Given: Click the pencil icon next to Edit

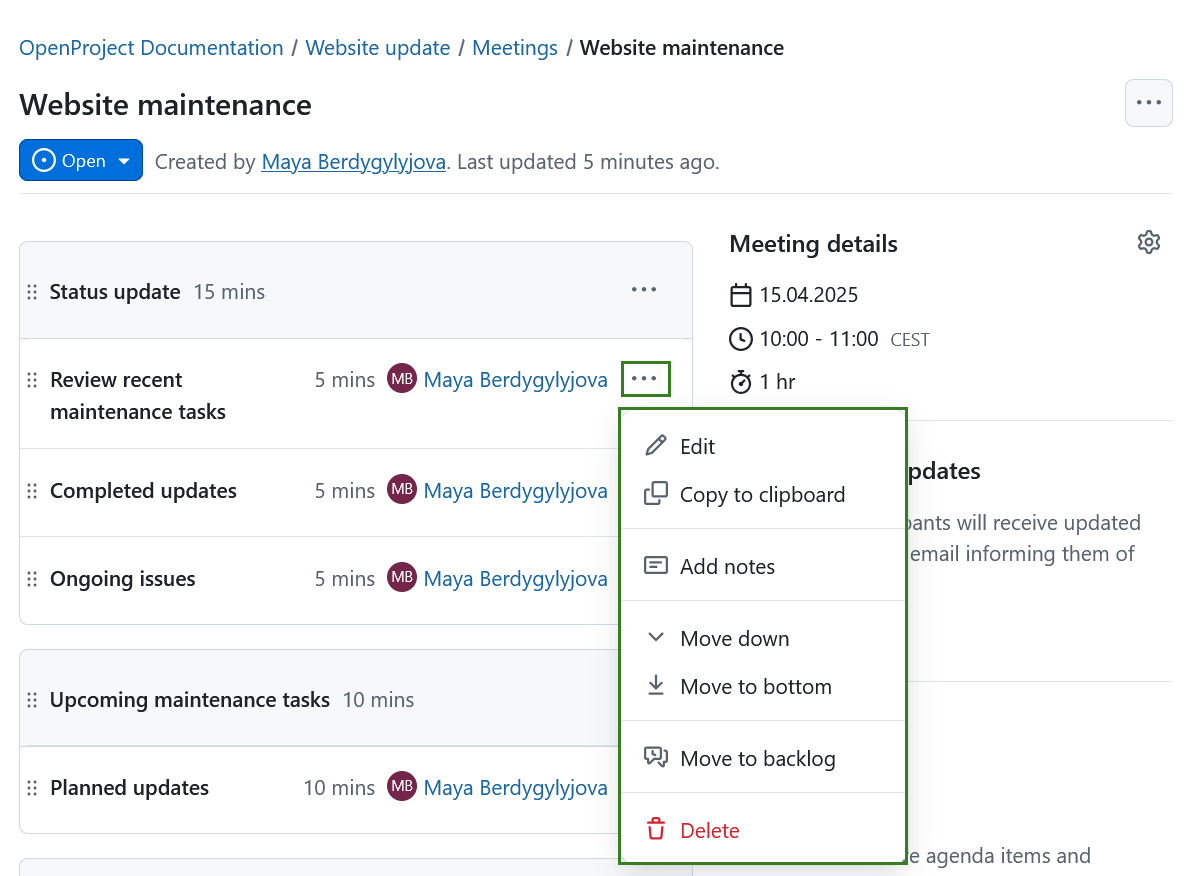Looking at the screenshot, I should [x=656, y=445].
